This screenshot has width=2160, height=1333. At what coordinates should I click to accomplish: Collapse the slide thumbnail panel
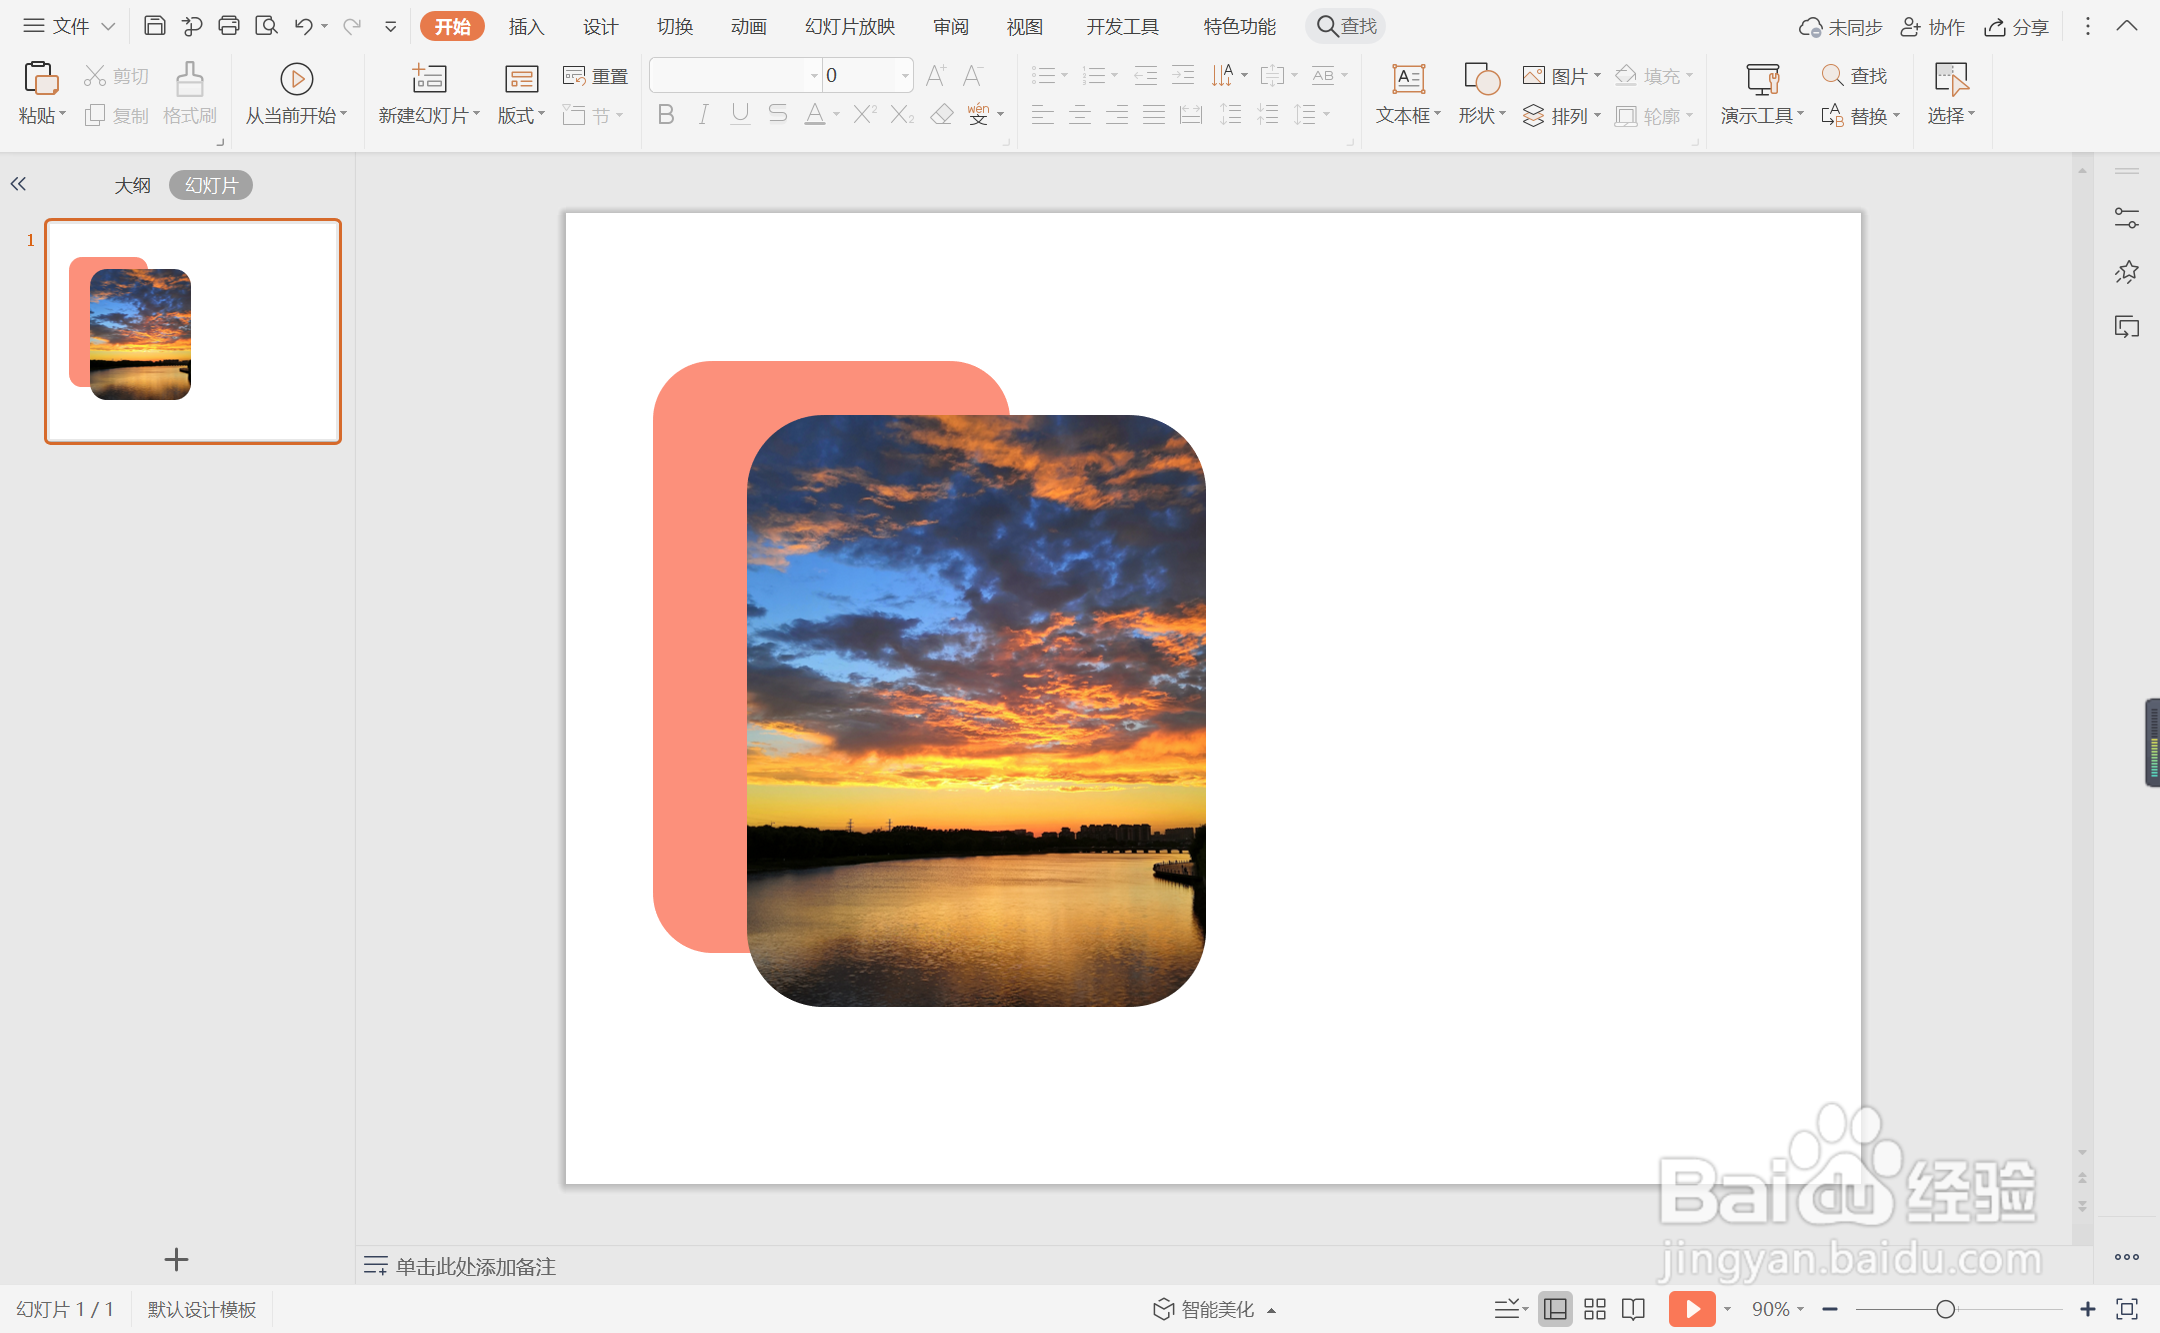(18, 184)
